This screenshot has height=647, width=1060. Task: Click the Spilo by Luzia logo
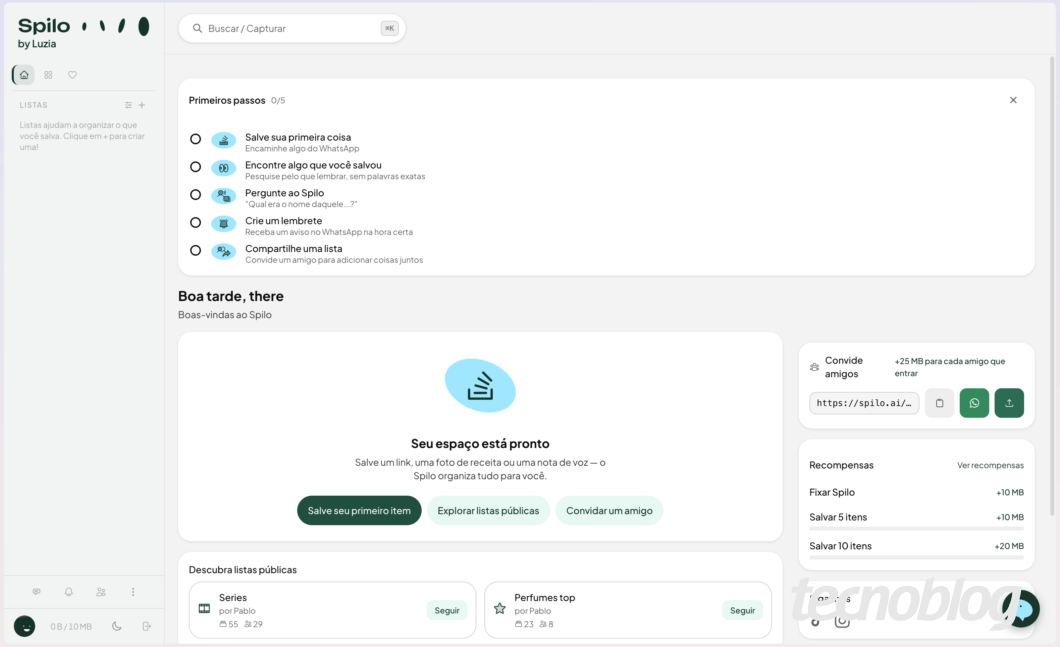[82, 32]
